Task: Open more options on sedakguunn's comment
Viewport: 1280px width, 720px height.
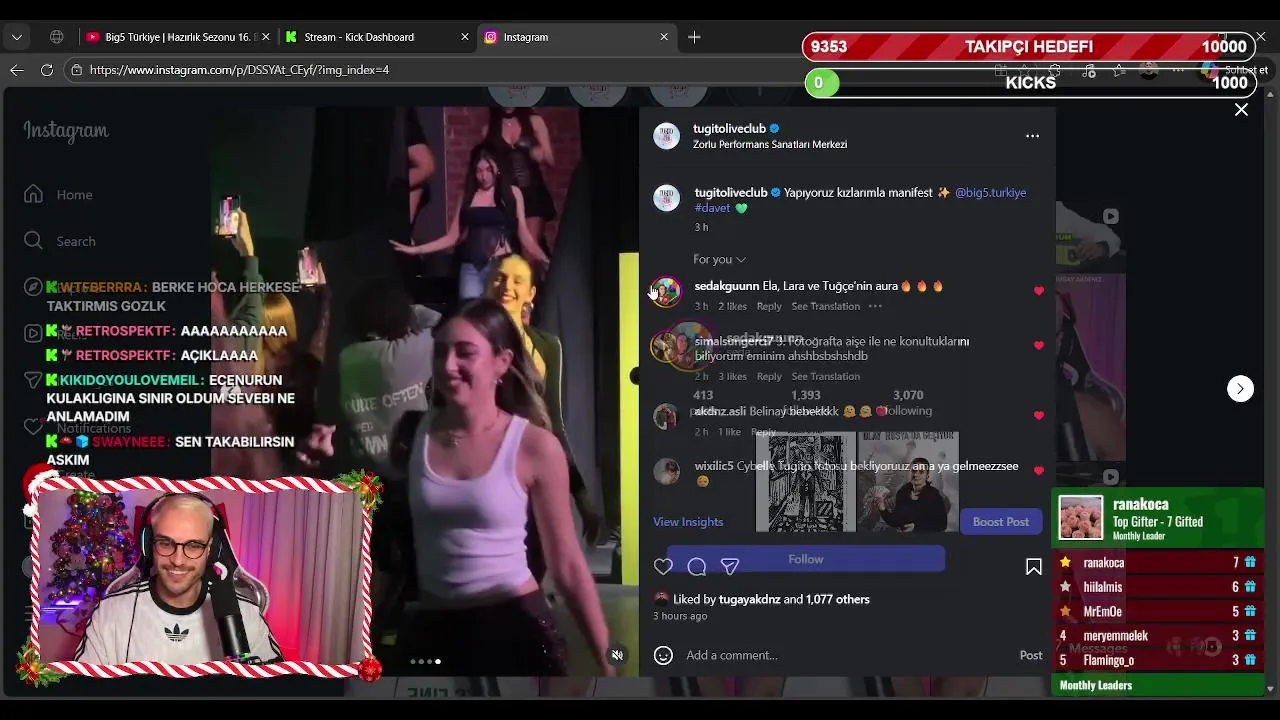Action: coord(875,306)
